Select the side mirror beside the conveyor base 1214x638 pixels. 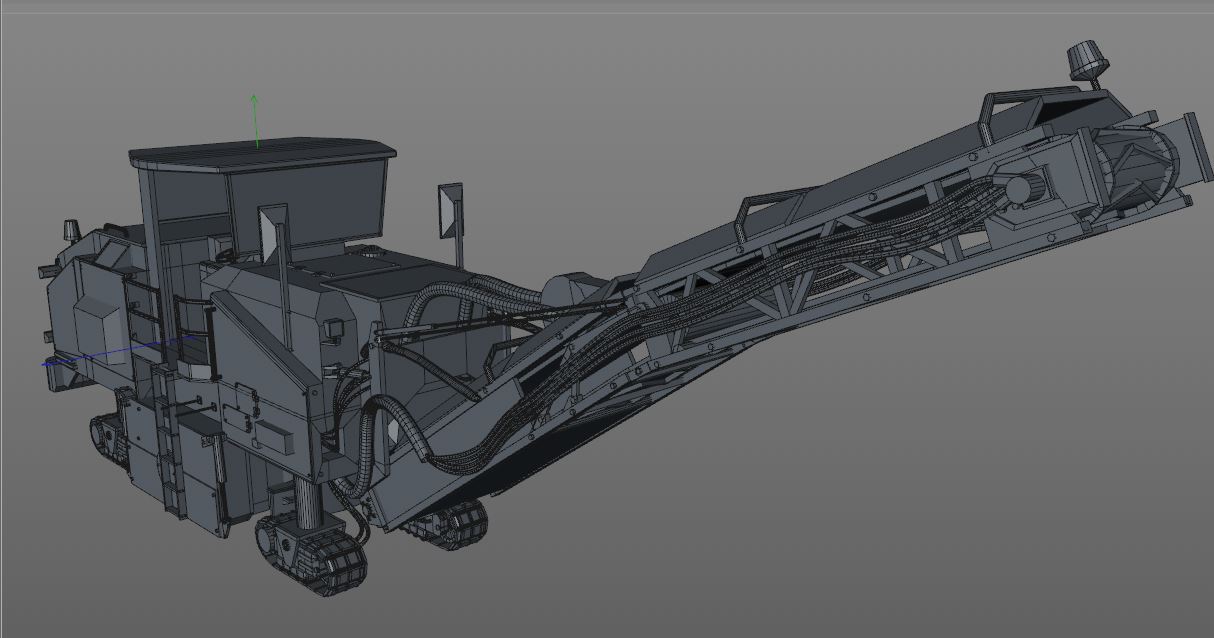pyautogui.click(x=451, y=210)
